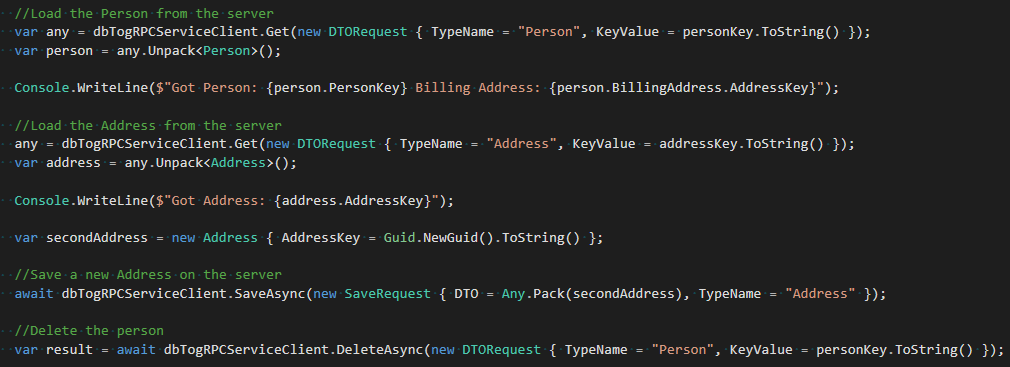
Task: Click 'Any.Pack(secondAddress)' expression
Action: (x=591, y=294)
